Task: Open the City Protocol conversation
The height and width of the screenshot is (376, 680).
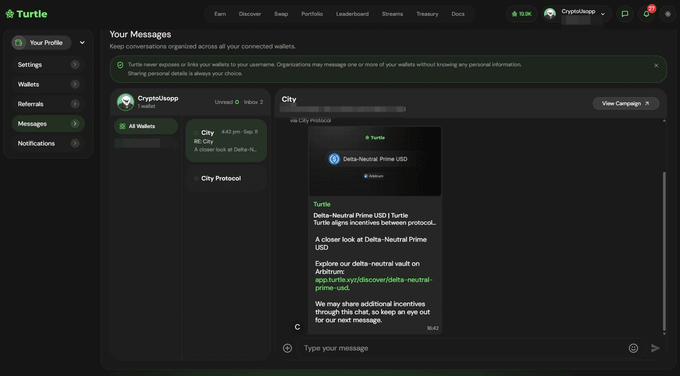Action: click(x=226, y=178)
